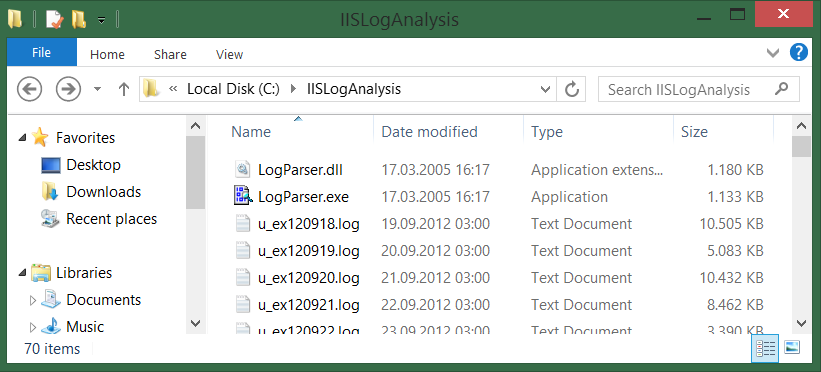The height and width of the screenshot is (372, 821).
Task: Click navigation pane scroll down arrow
Action: coord(196,323)
